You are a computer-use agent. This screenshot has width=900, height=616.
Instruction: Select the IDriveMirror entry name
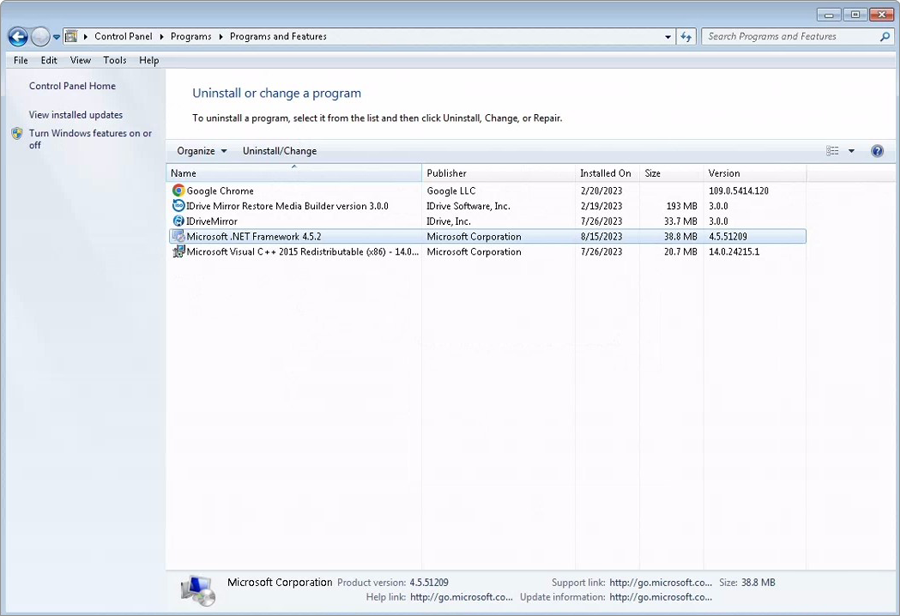pos(211,221)
